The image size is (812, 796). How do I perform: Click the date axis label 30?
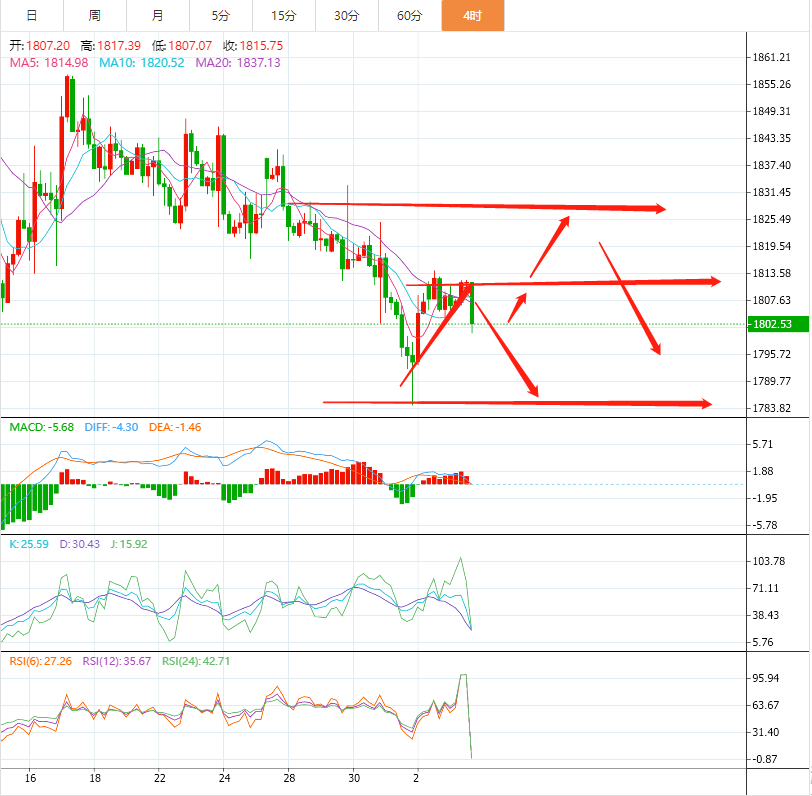[354, 778]
